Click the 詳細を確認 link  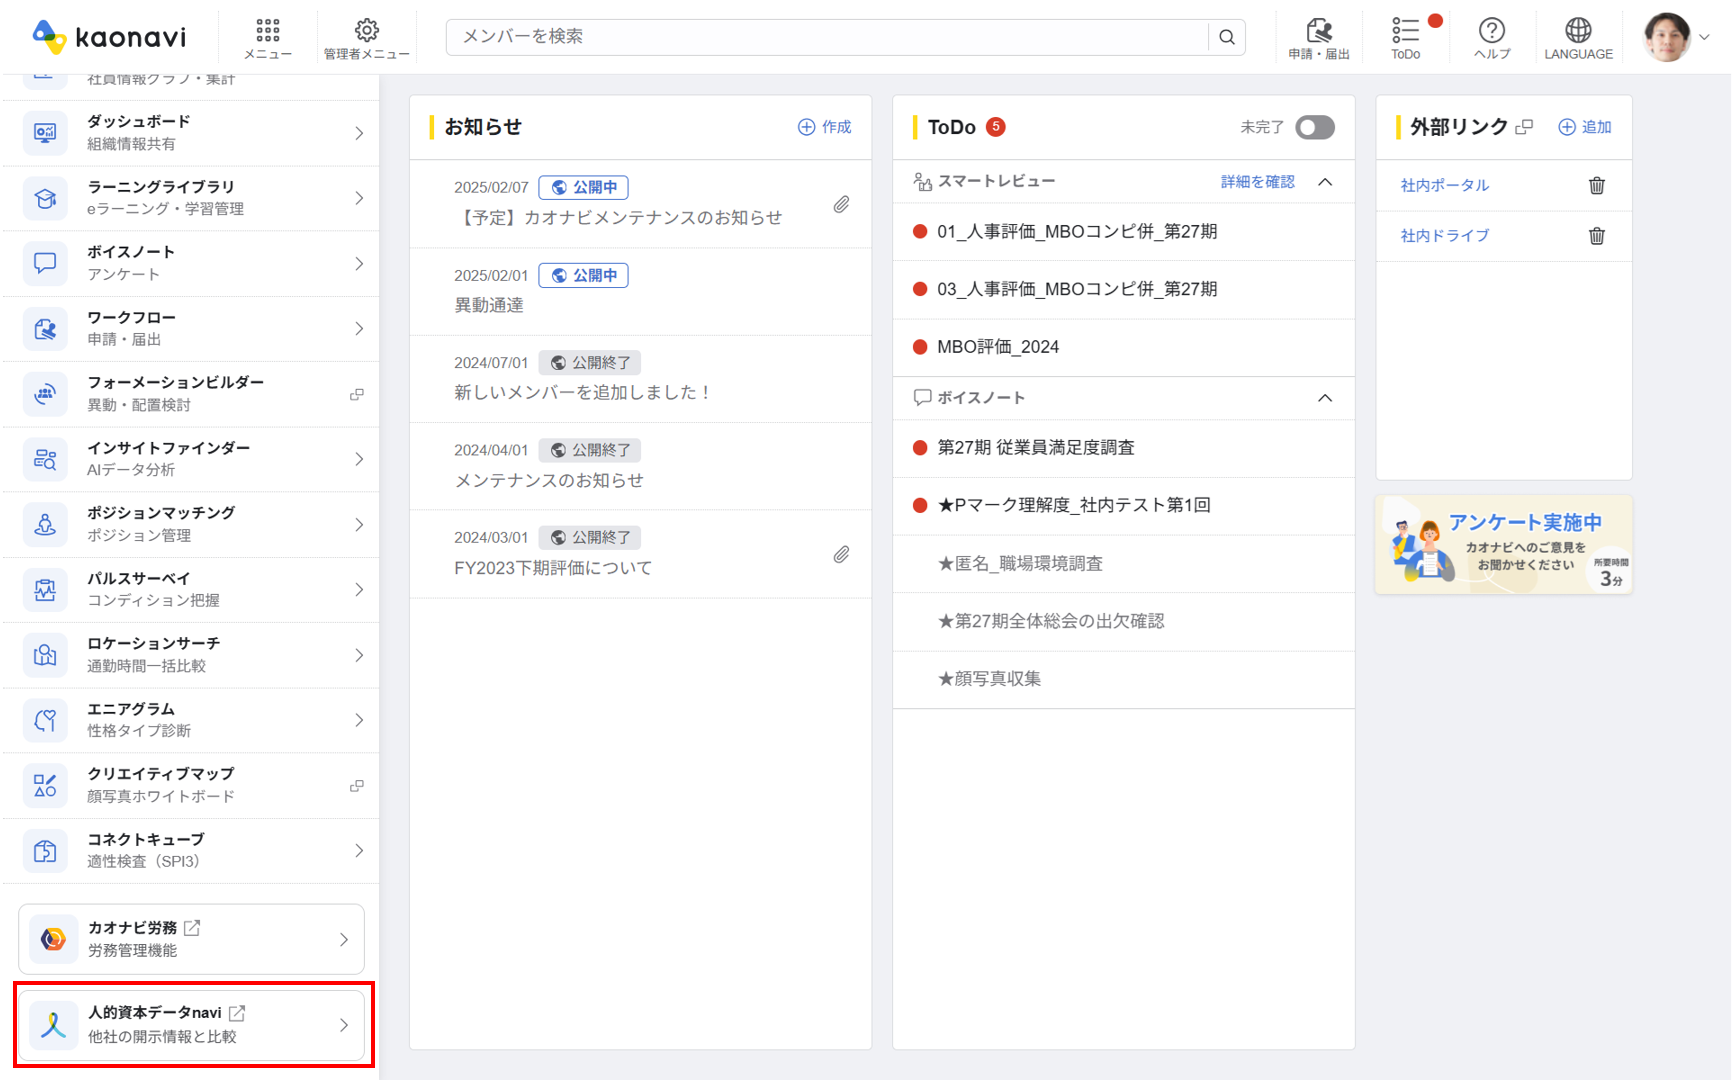click(x=1257, y=182)
